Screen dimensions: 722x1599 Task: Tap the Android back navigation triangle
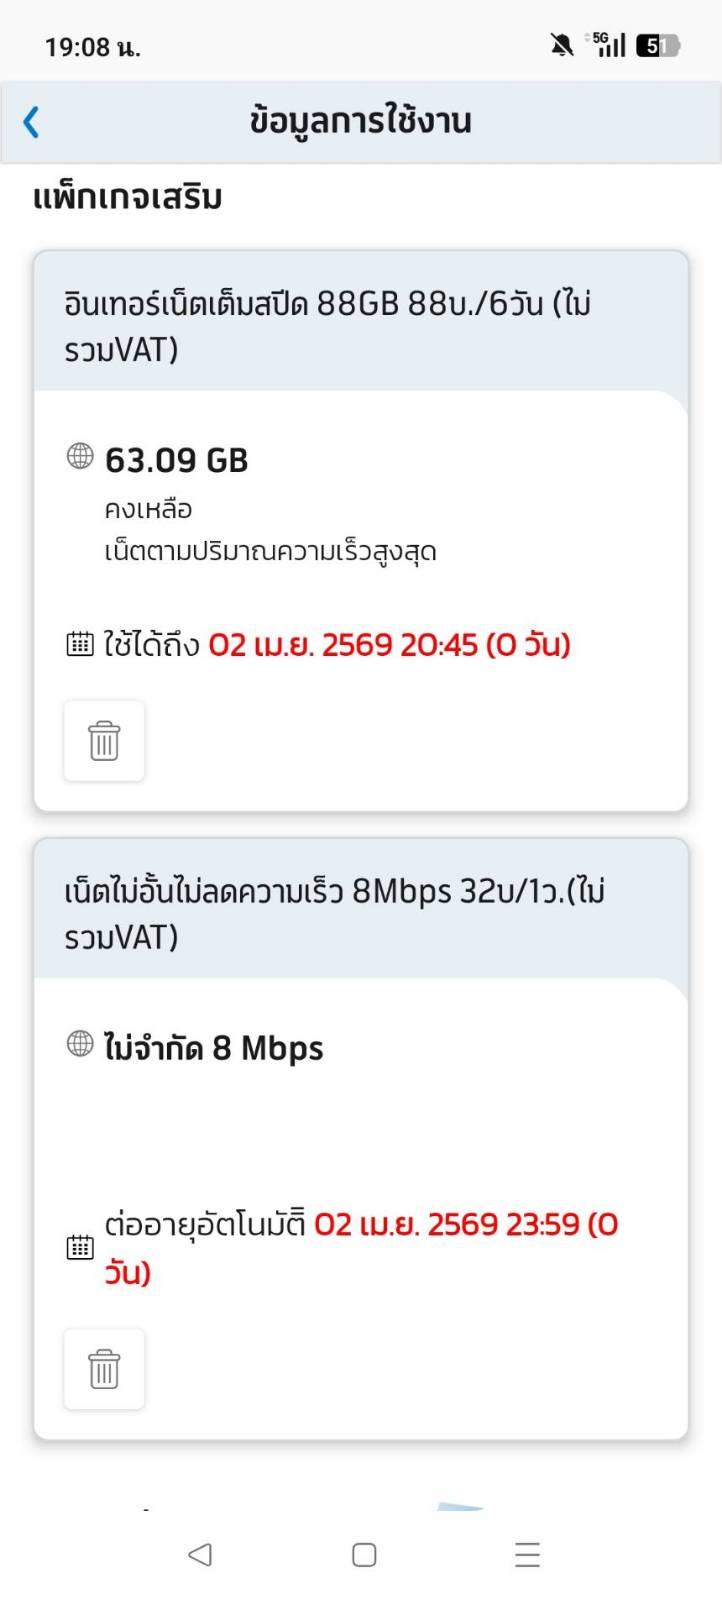pos(200,1554)
